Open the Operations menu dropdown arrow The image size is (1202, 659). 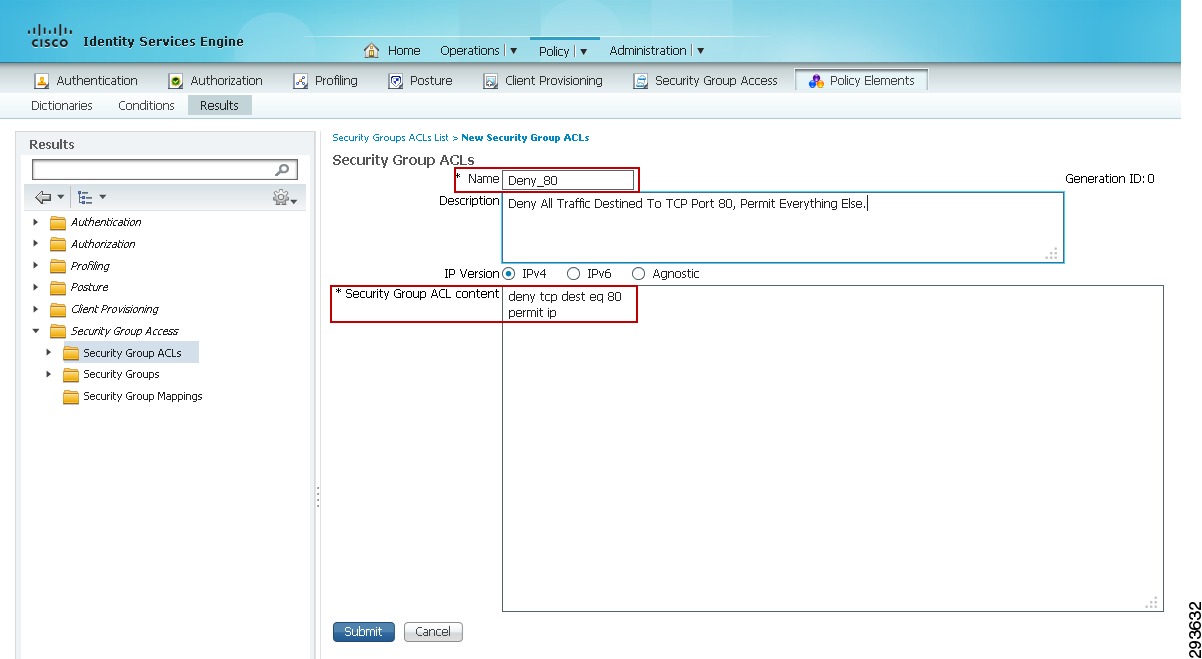[x=514, y=51]
